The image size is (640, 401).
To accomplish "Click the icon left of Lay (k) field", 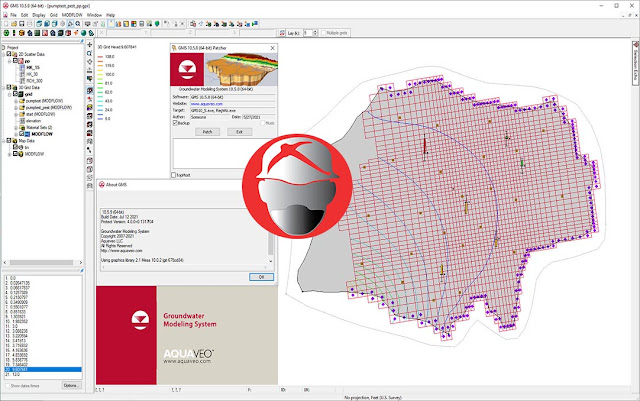I will (282, 33).
